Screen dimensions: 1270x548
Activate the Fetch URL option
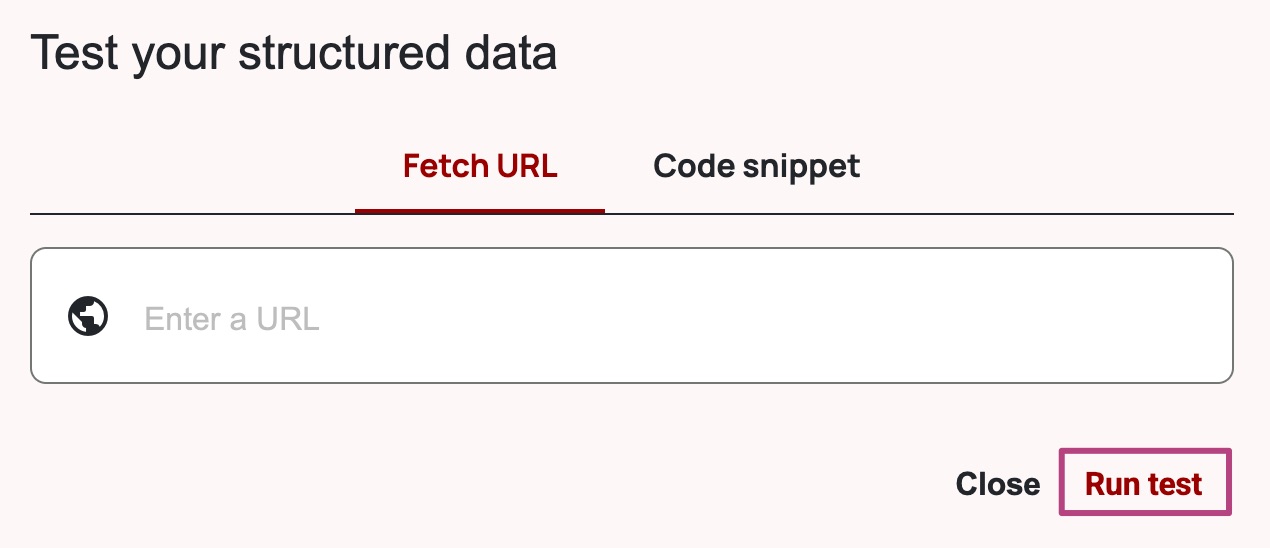(480, 166)
